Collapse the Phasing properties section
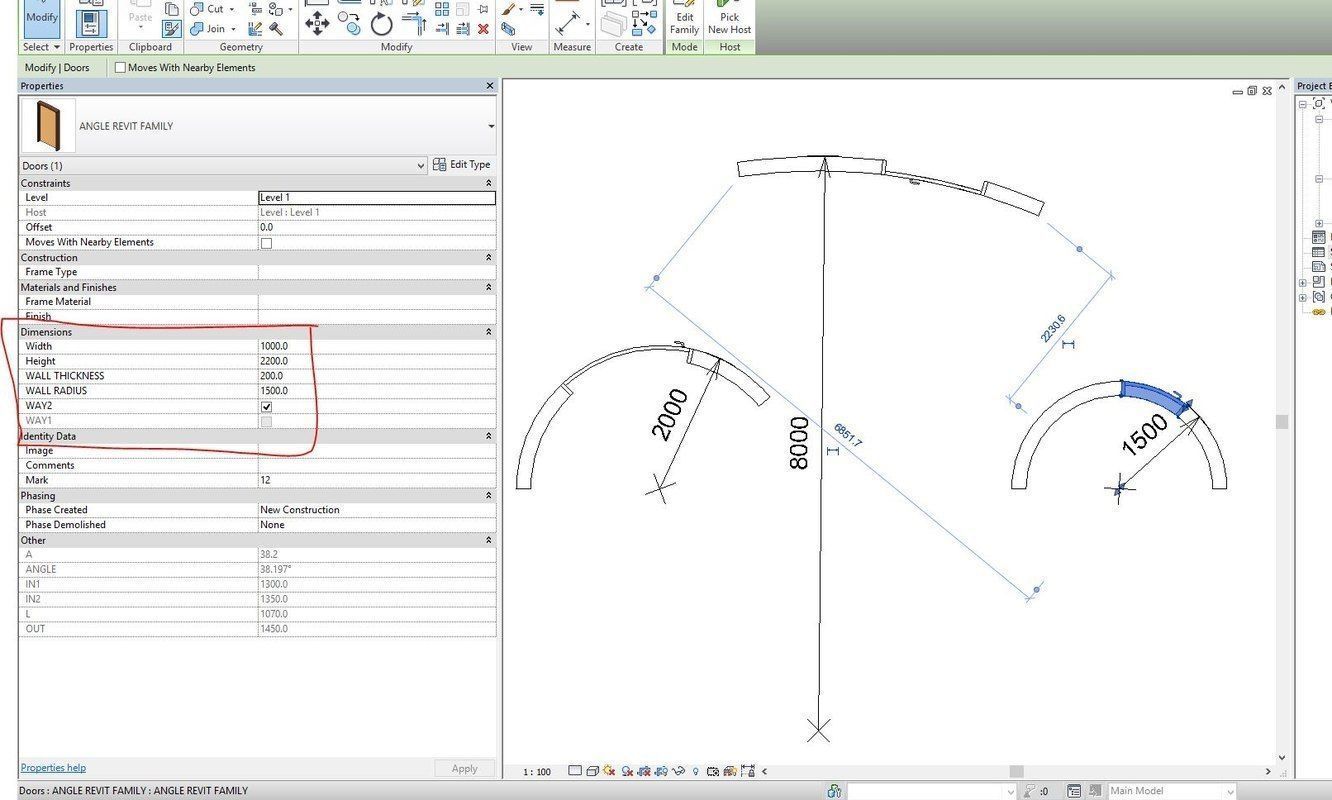 (488, 495)
